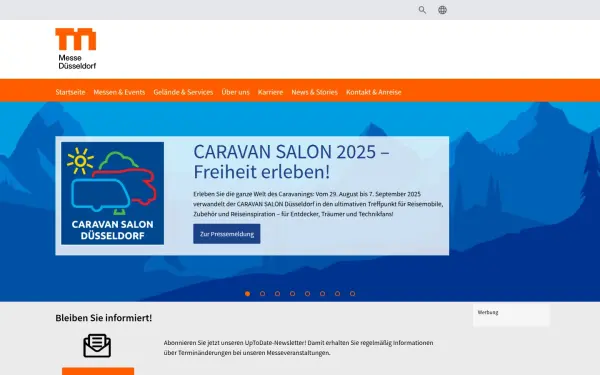Click the CARAVAN SALON 2025 headline
Image resolution: width=600 pixels, height=375 pixels.
pos(292,161)
